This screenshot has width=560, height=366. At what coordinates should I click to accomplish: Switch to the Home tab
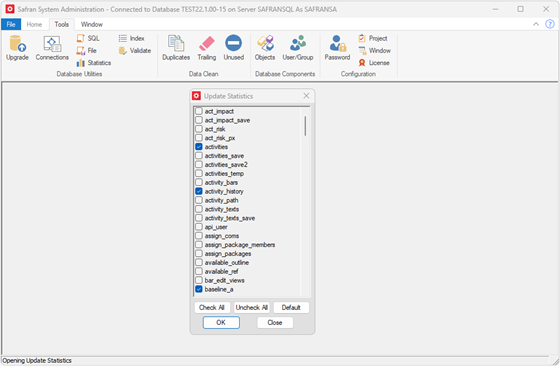(34, 24)
